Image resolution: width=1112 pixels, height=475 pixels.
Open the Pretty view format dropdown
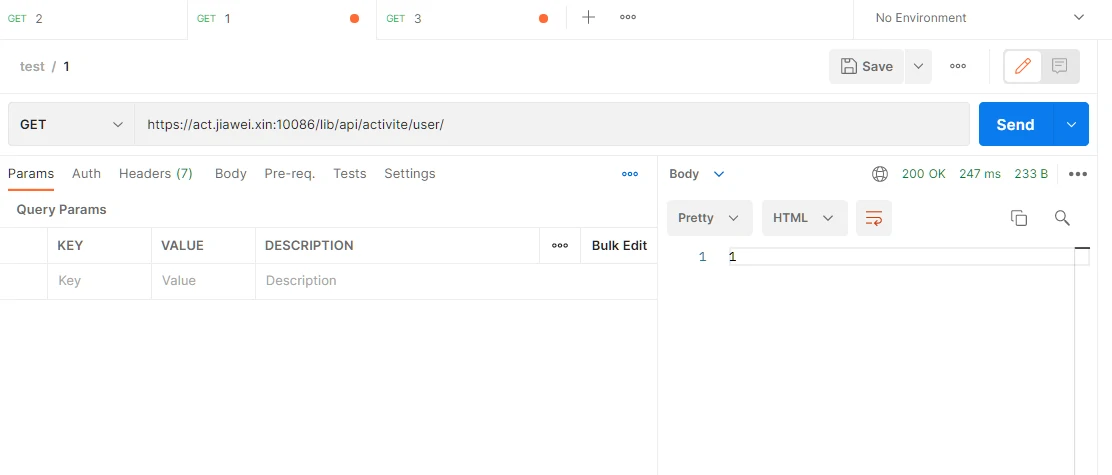(x=709, y=218)
